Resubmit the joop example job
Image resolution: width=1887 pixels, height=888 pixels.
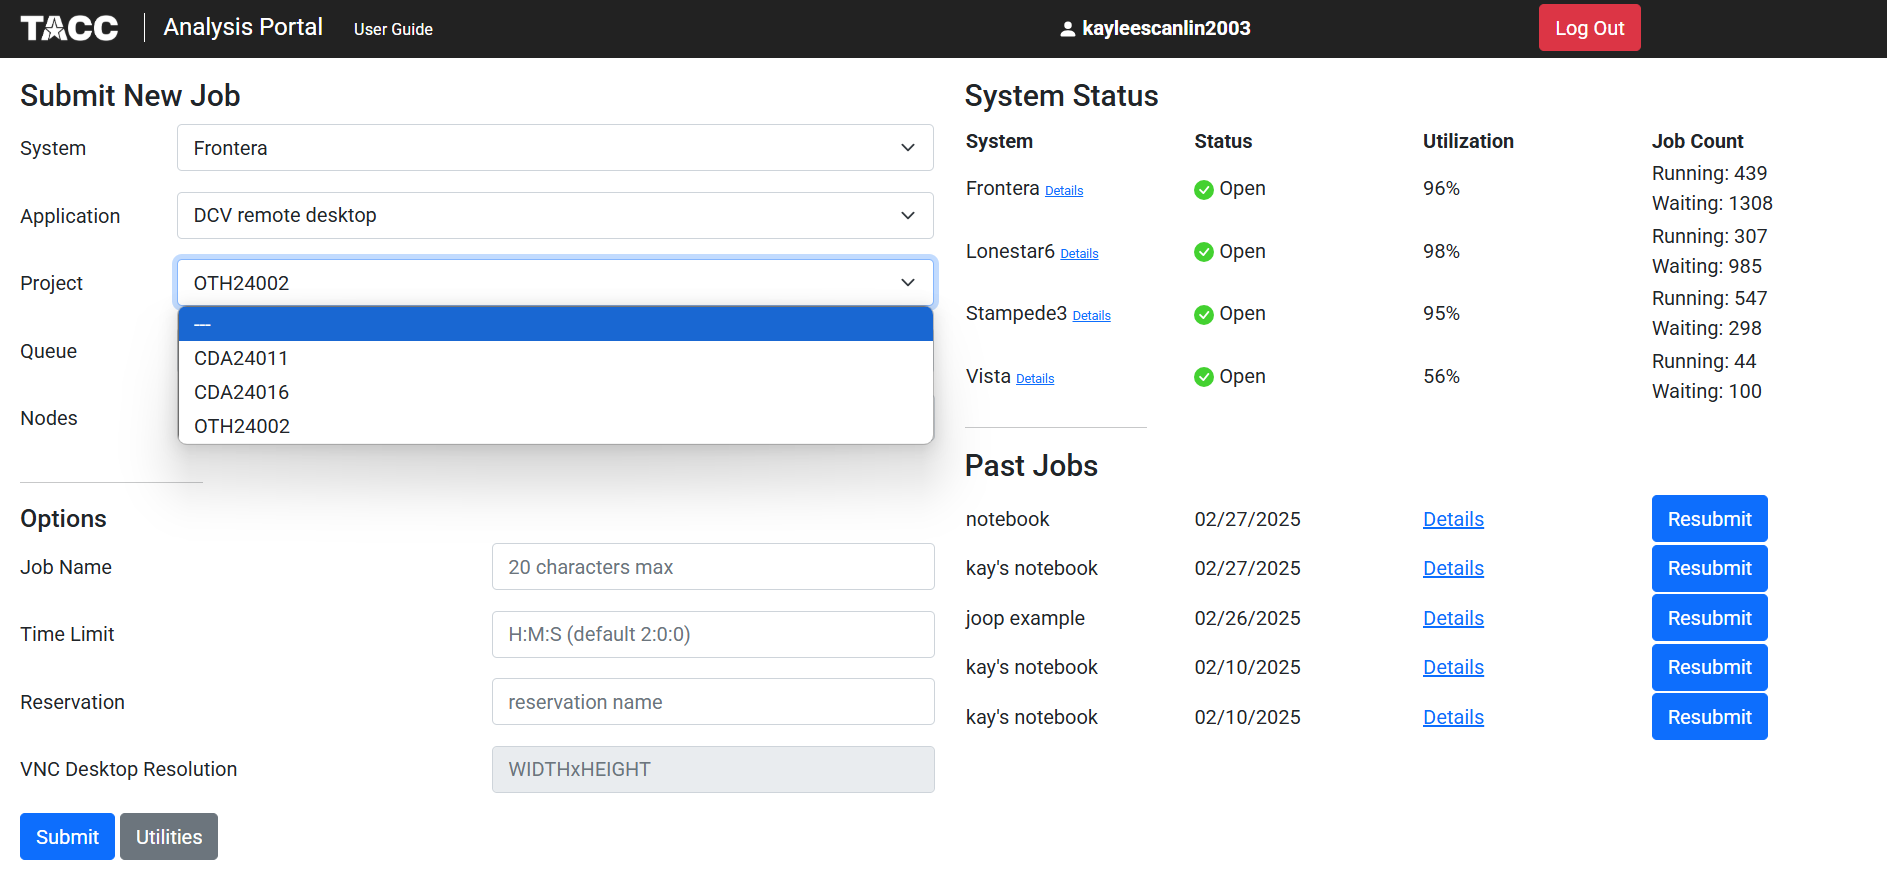(1709, 618)
